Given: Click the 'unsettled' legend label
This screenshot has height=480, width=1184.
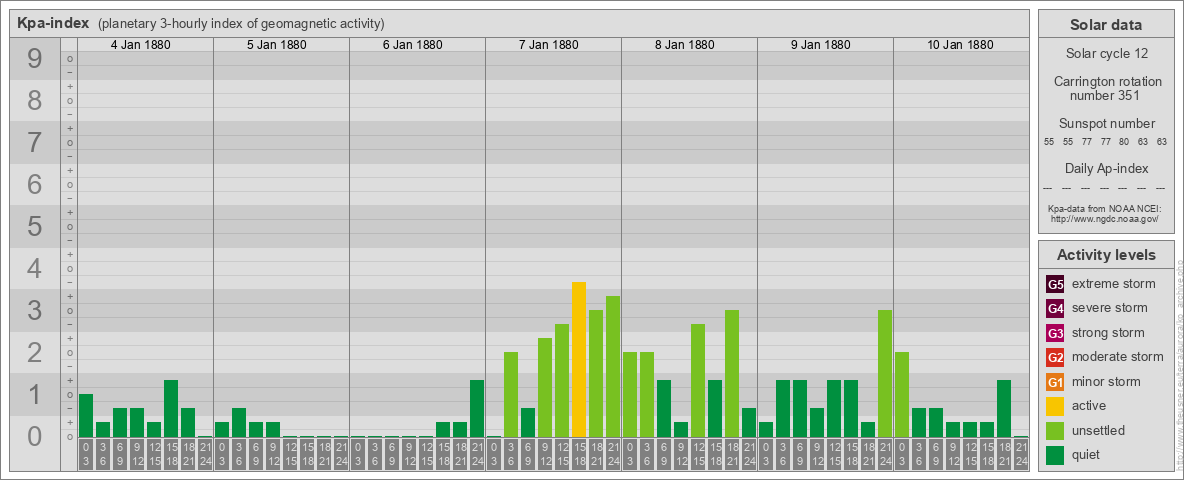Looking at the screenshot, I should pyautogui.click(x=1099, y=430).
